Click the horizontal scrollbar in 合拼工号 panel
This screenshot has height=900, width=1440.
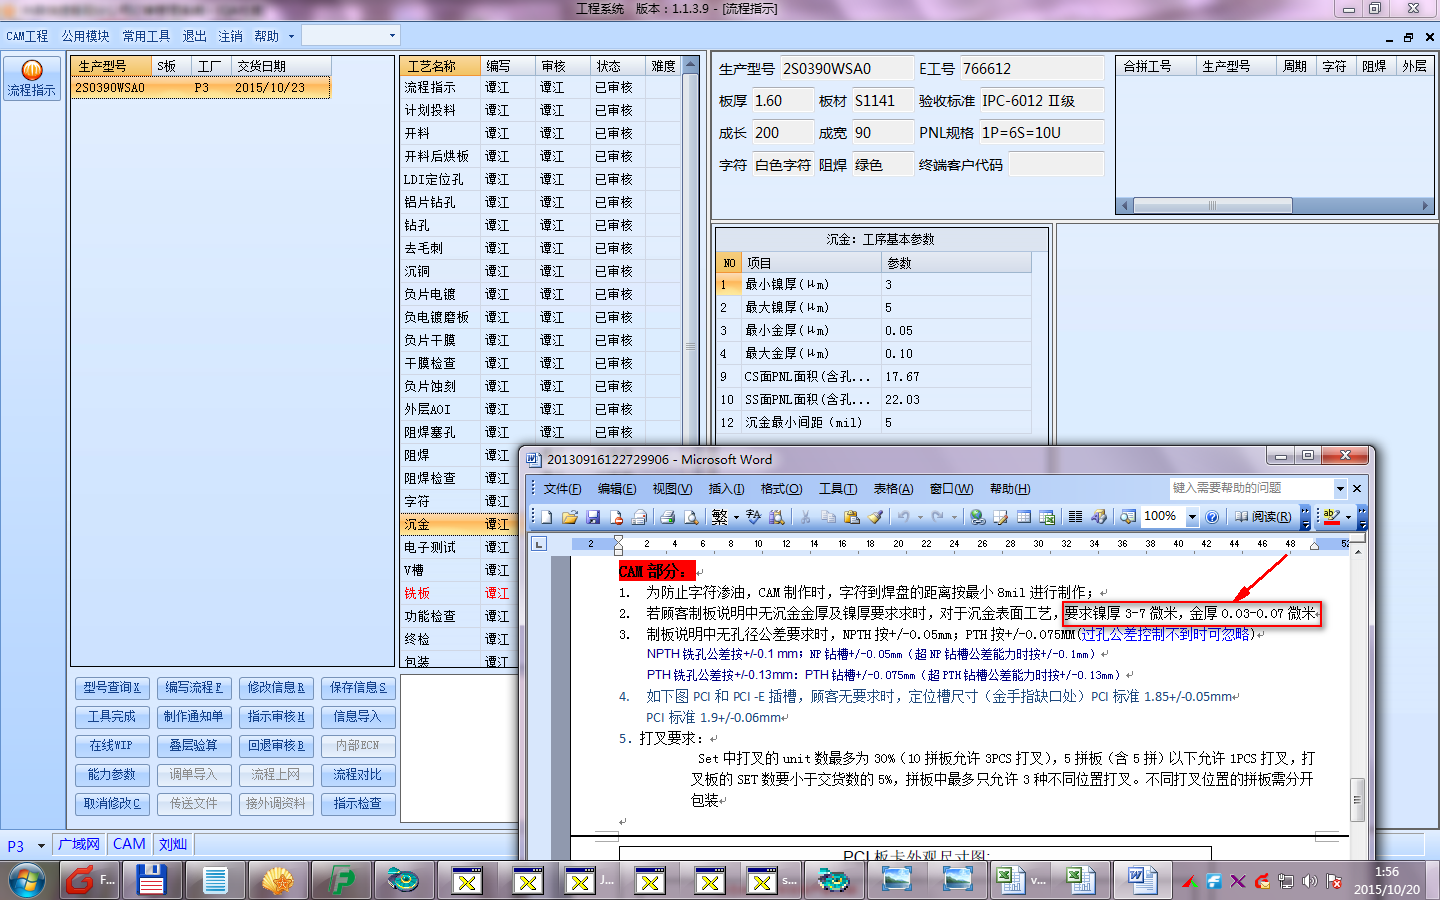(x=1212, y=206)
